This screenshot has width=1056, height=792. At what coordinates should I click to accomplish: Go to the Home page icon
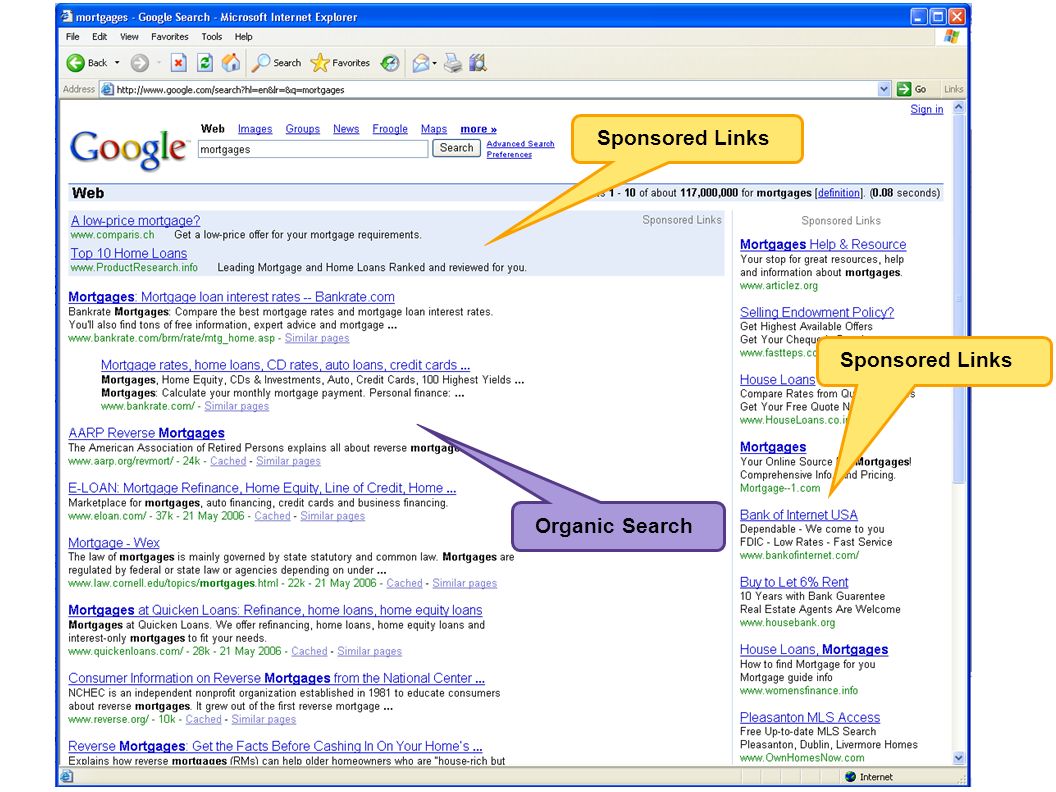(231, 63)
